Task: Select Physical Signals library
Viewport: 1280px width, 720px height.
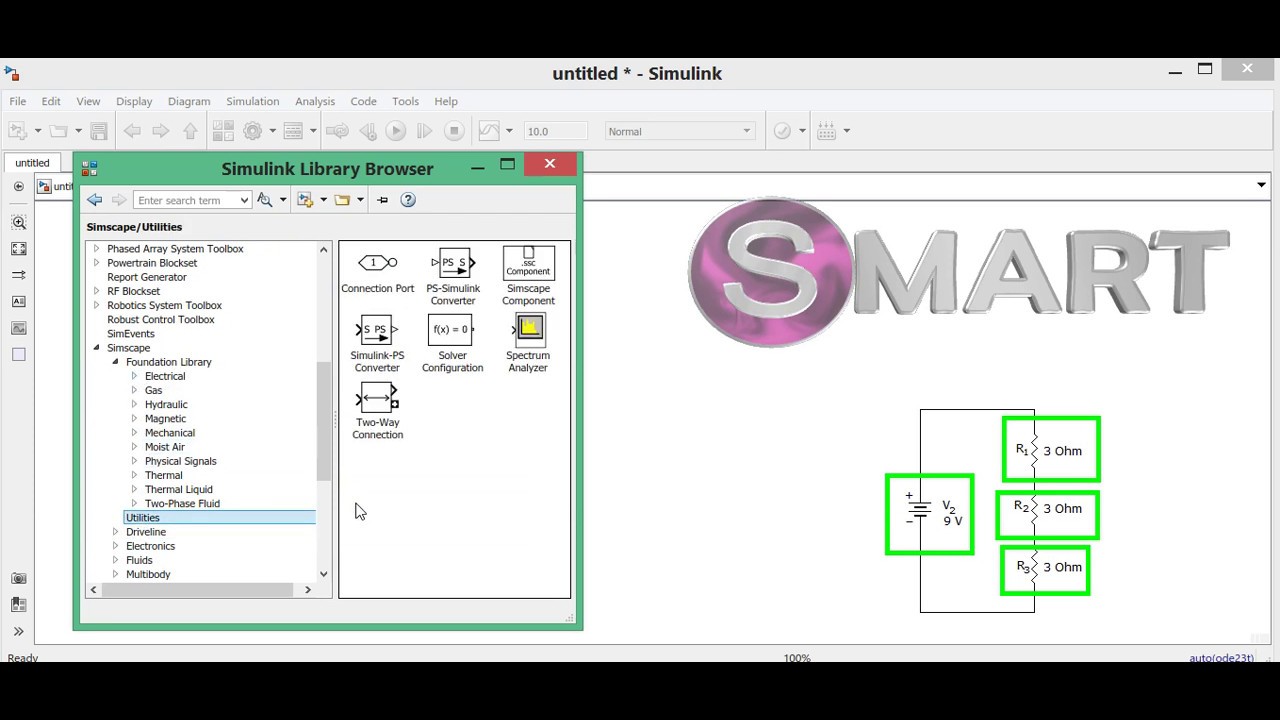Action: [x=180, y=461]
